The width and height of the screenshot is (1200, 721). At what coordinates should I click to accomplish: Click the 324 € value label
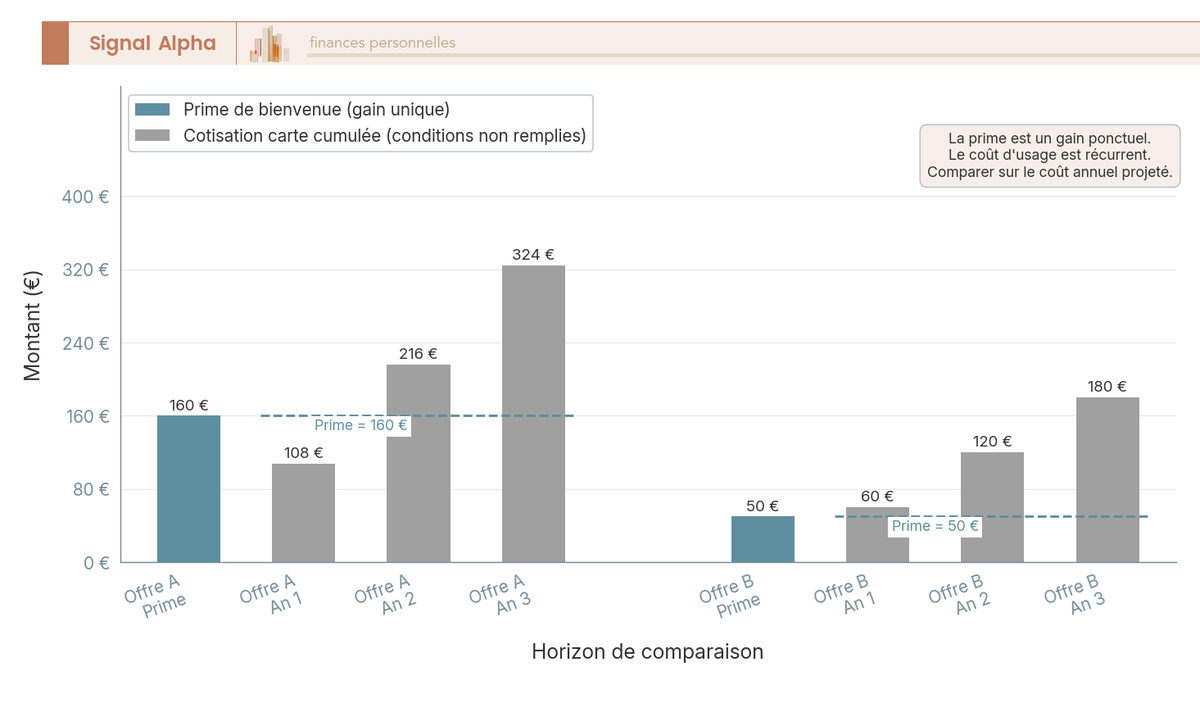[533, 255]
